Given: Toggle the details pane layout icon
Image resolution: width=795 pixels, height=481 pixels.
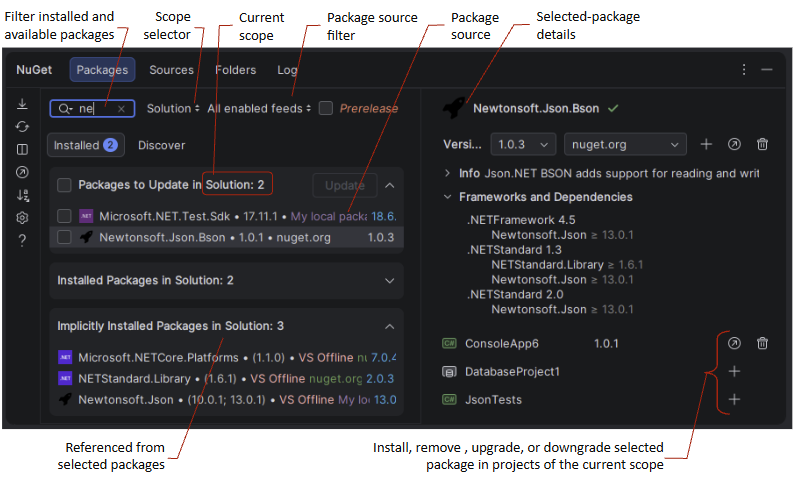Looking at the screenshot, I should point(22,149).
